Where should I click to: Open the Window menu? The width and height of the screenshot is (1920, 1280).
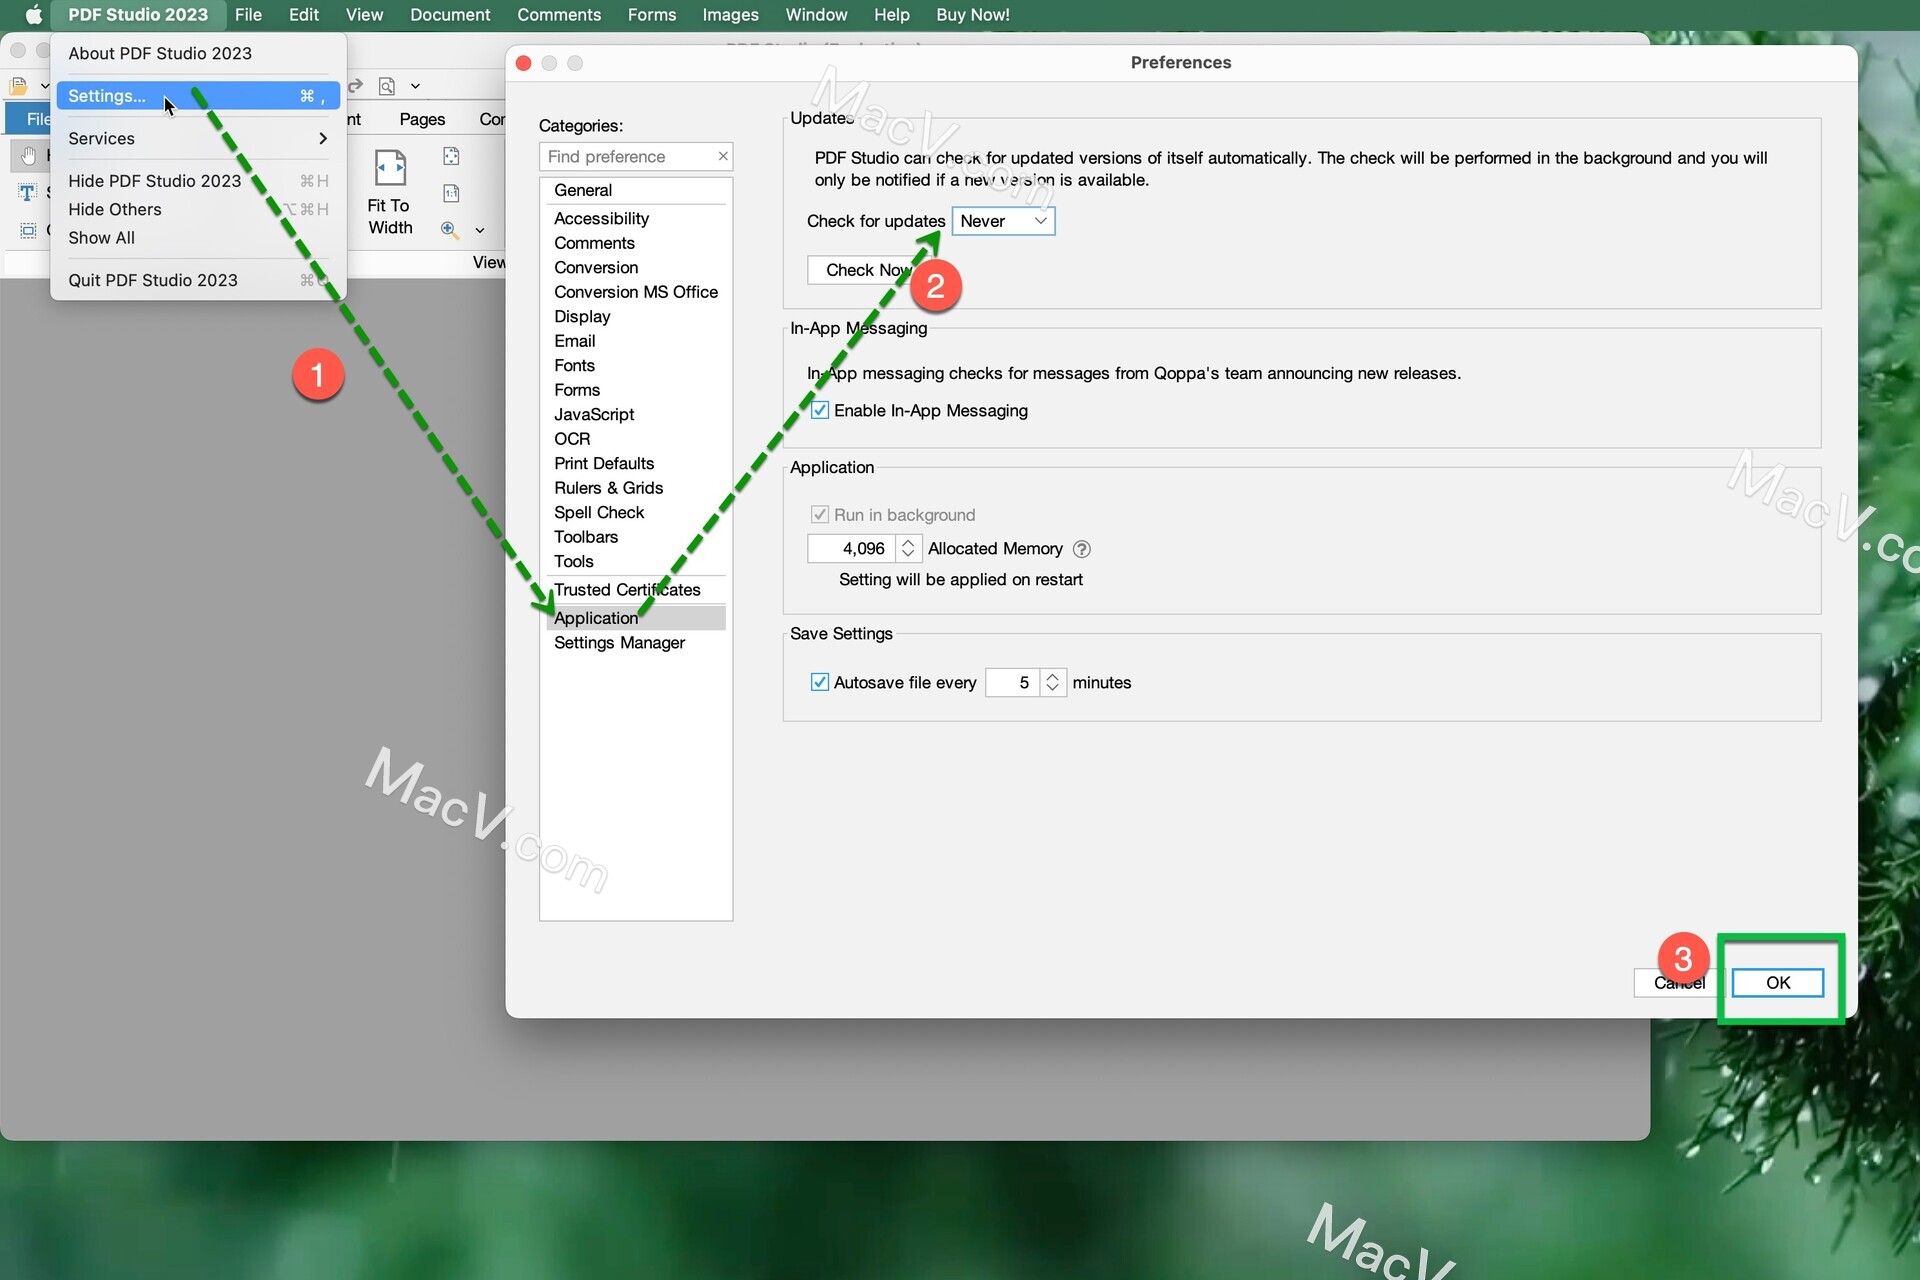coord(816,15)
